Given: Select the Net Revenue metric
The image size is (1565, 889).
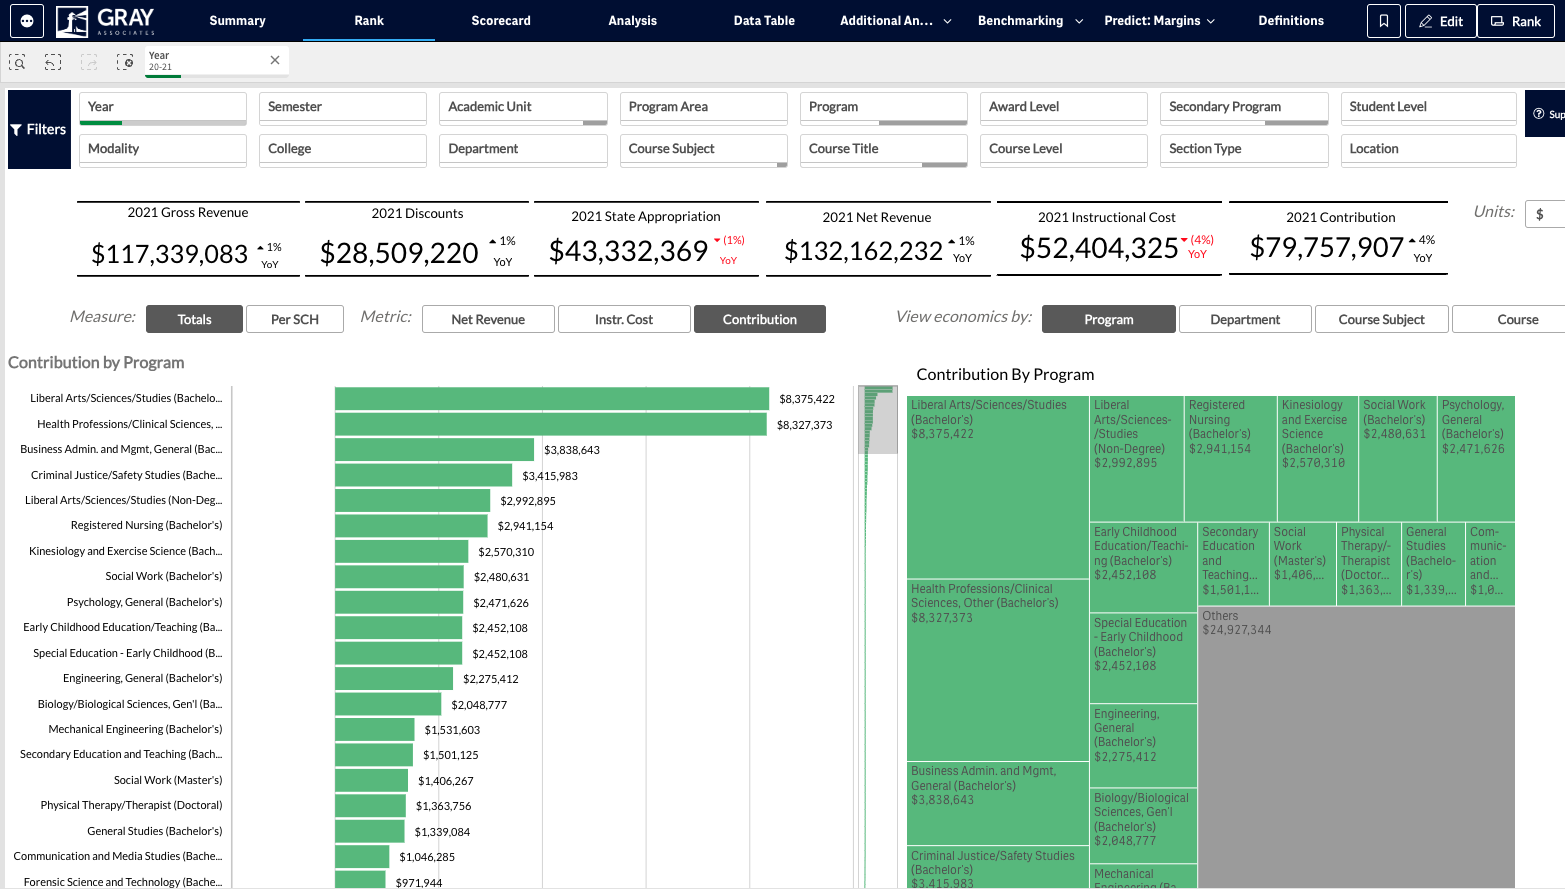Looking at the screenshot, I should pyautogui.click(x=488, y=319).
